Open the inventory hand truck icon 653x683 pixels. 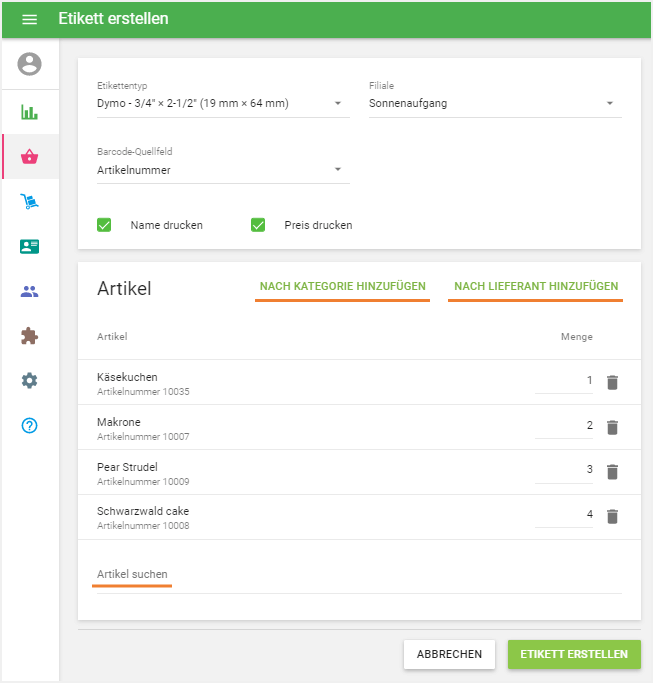tap(30, 202)
